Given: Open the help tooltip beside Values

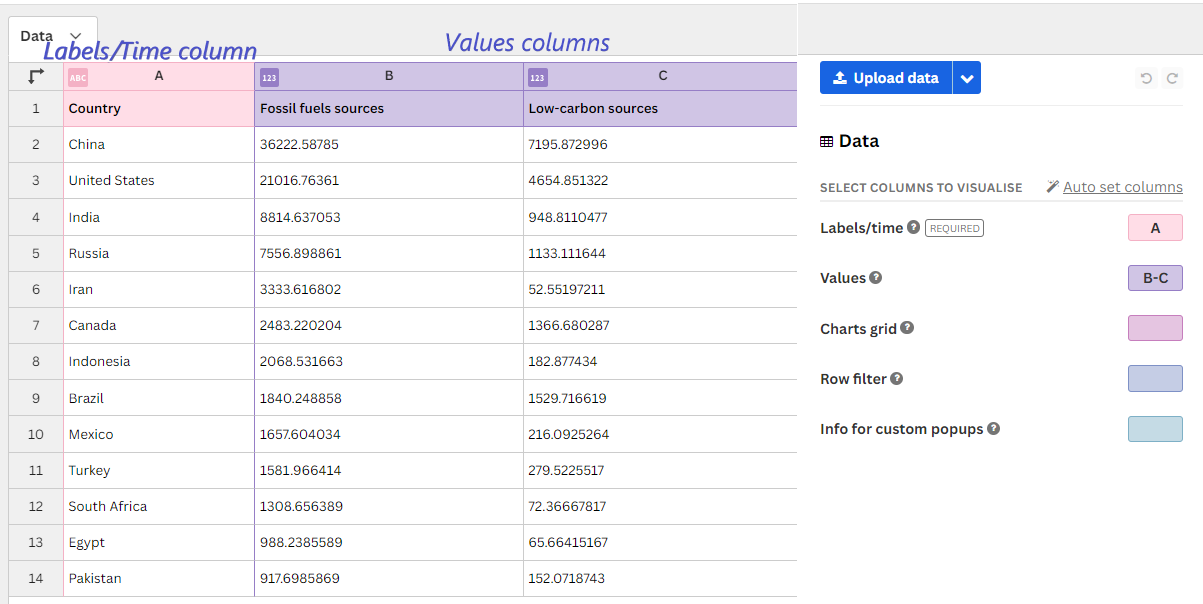Looking at the screenshot, I should pyautogui.click(x=875, y=278).
